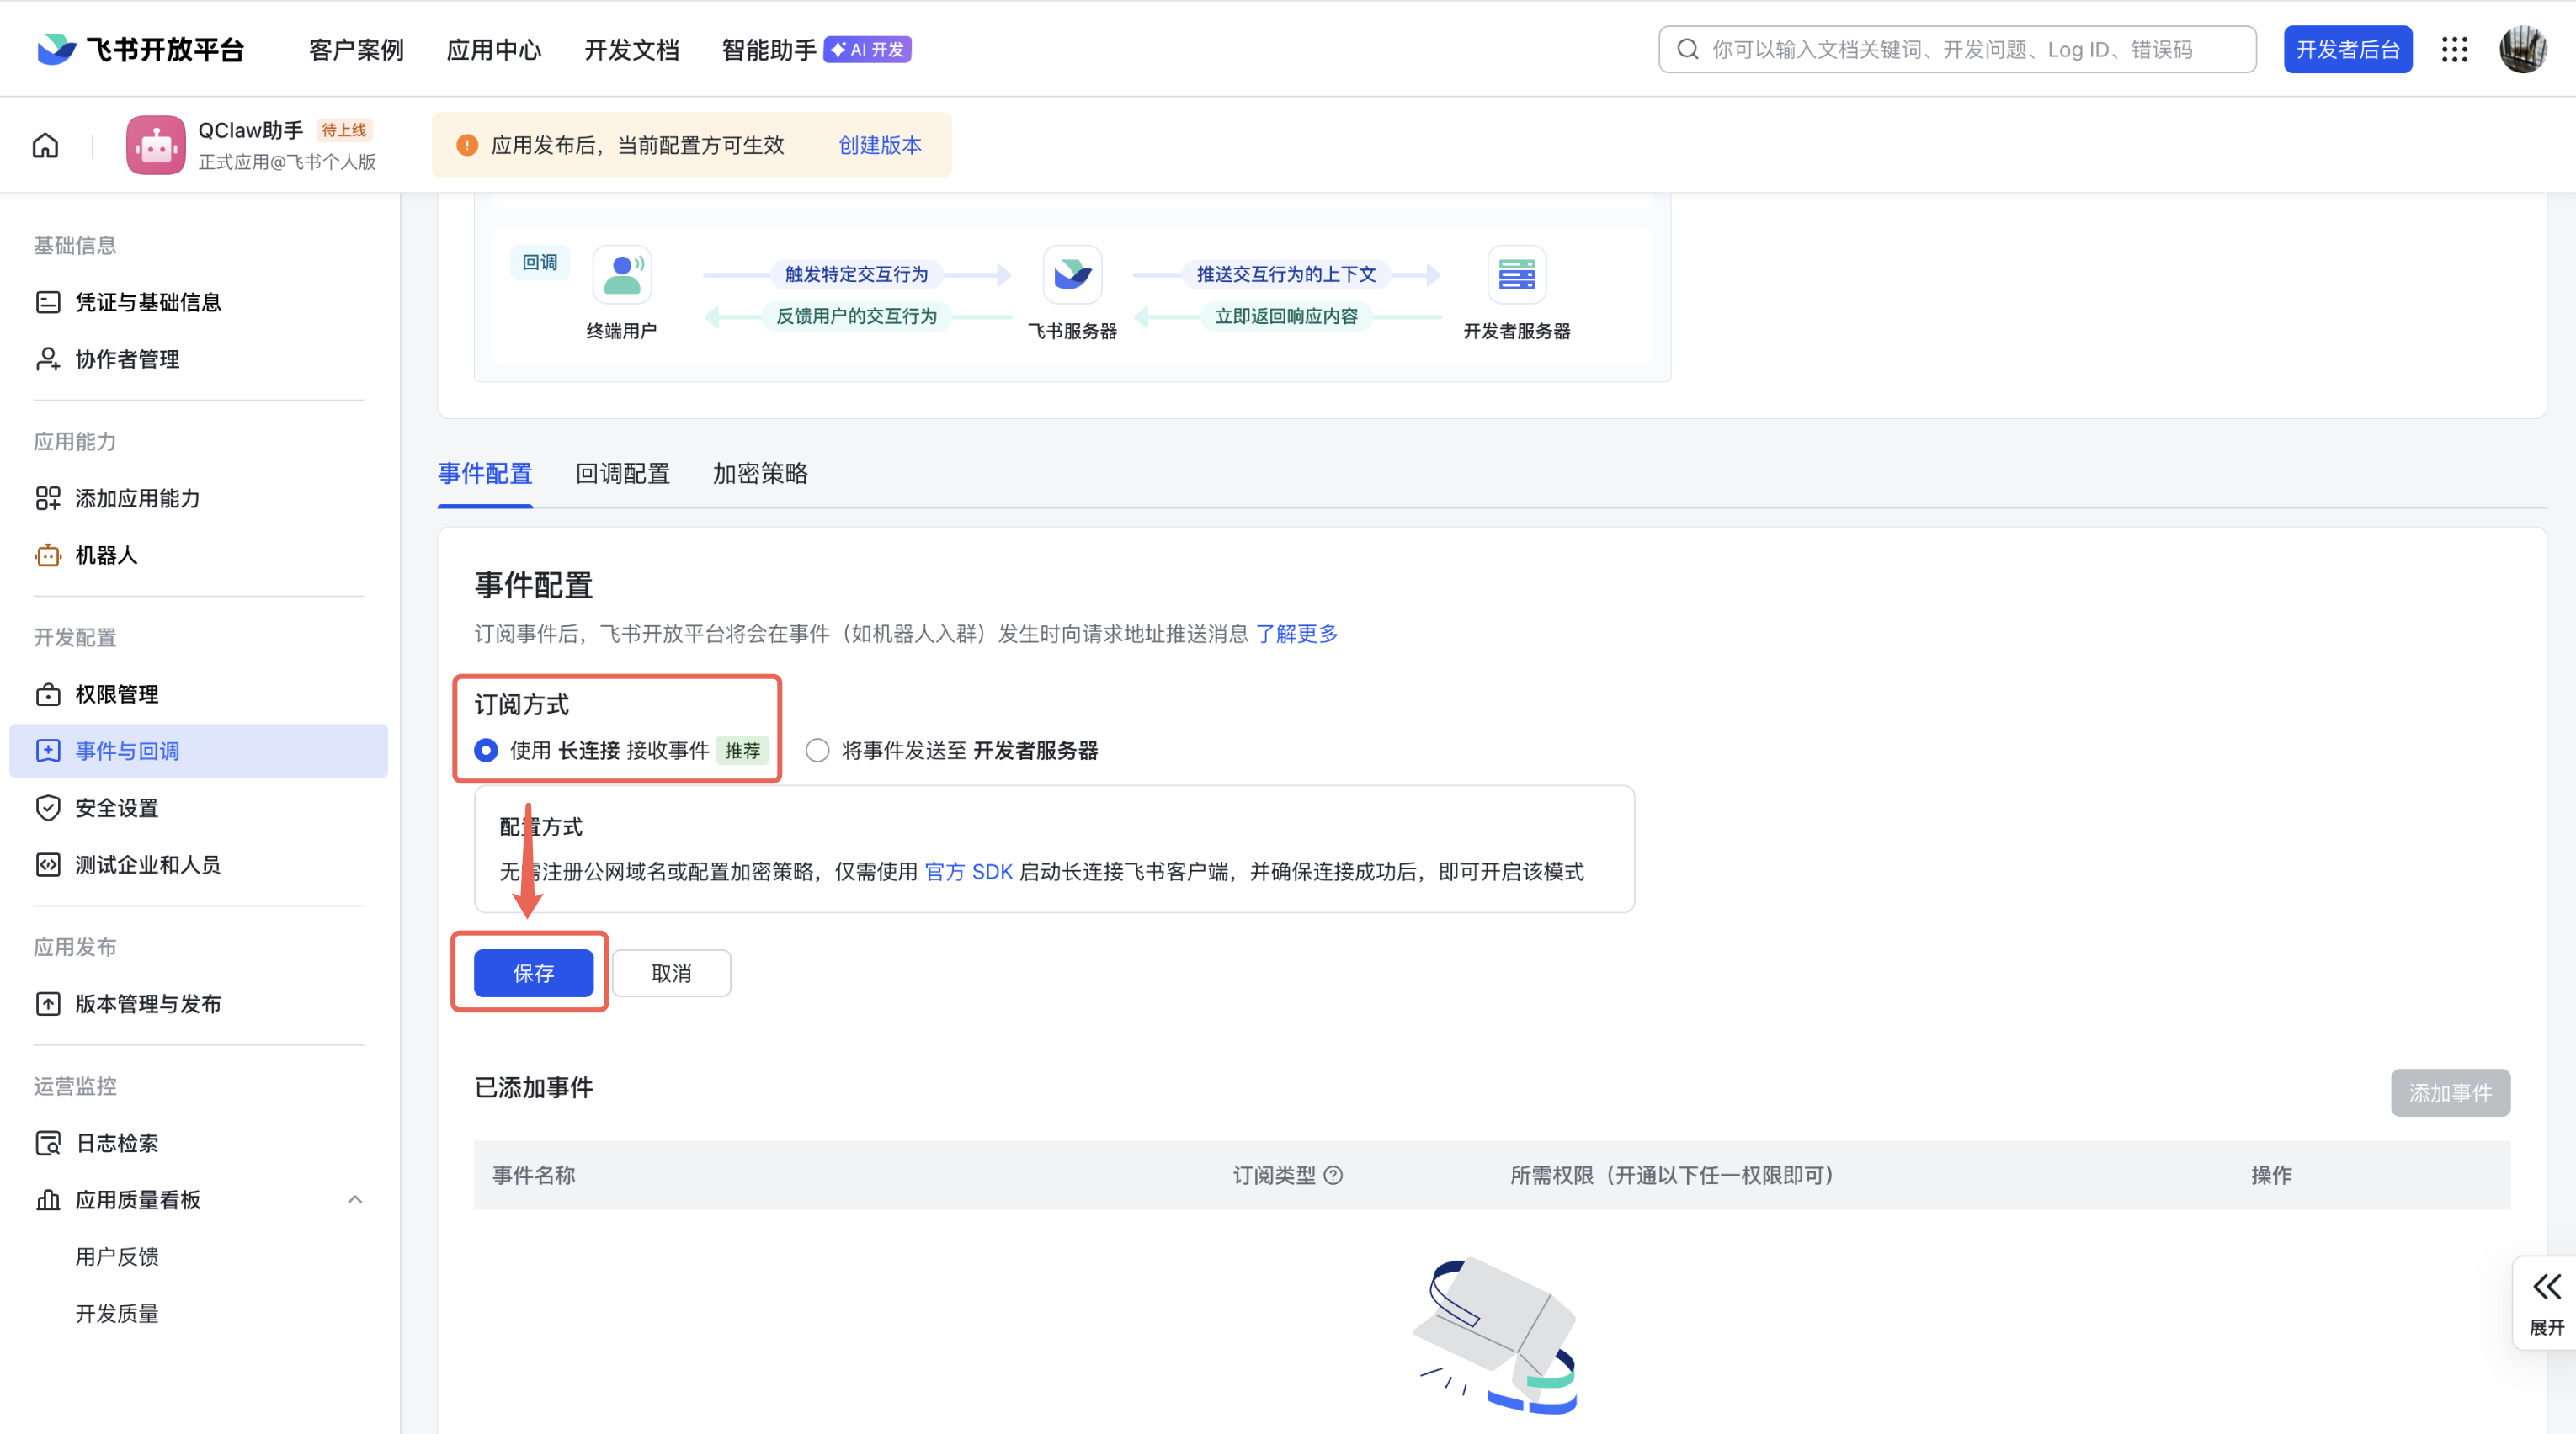This screenshot has width=2576, height=1434.
Task: Click the home icon in breadcrumb bar
Action: pos(45,146)
